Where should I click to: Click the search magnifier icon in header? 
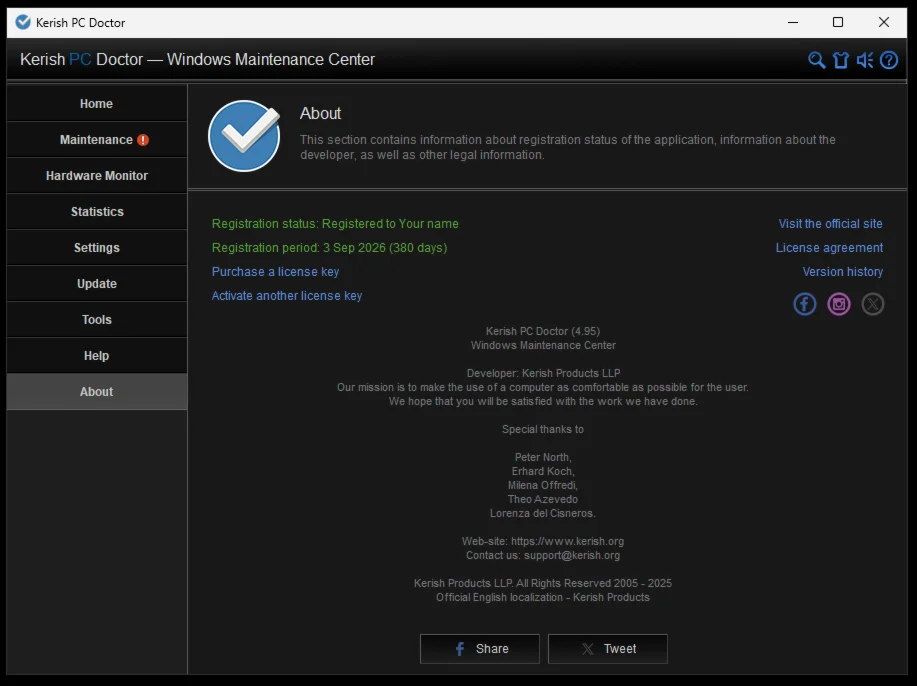(x=816, y=60)
